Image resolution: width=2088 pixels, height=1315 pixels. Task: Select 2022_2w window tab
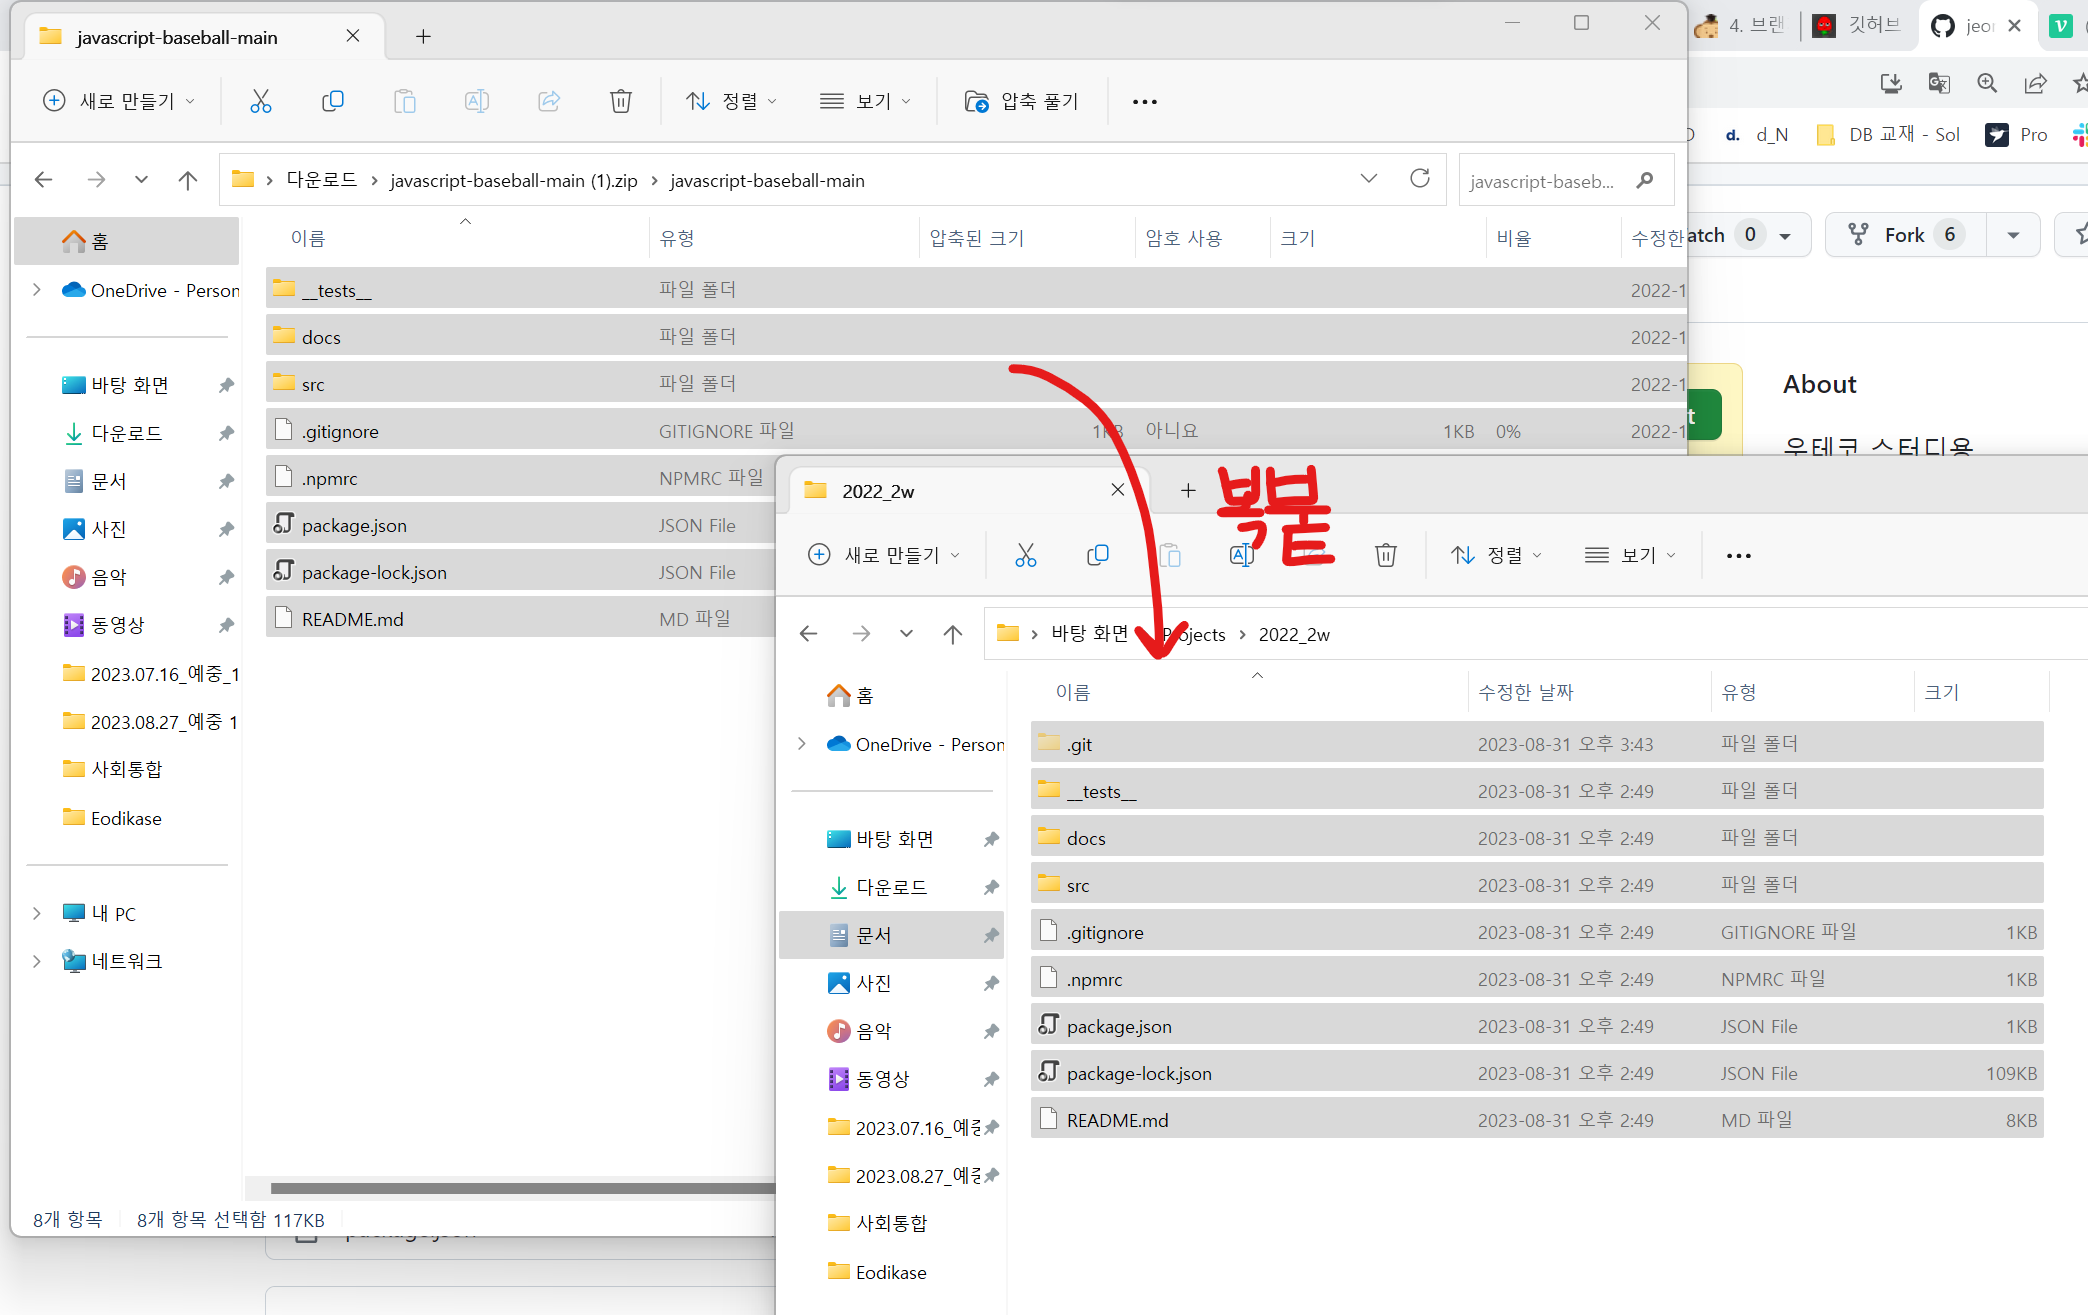click(x=968, y=491)
